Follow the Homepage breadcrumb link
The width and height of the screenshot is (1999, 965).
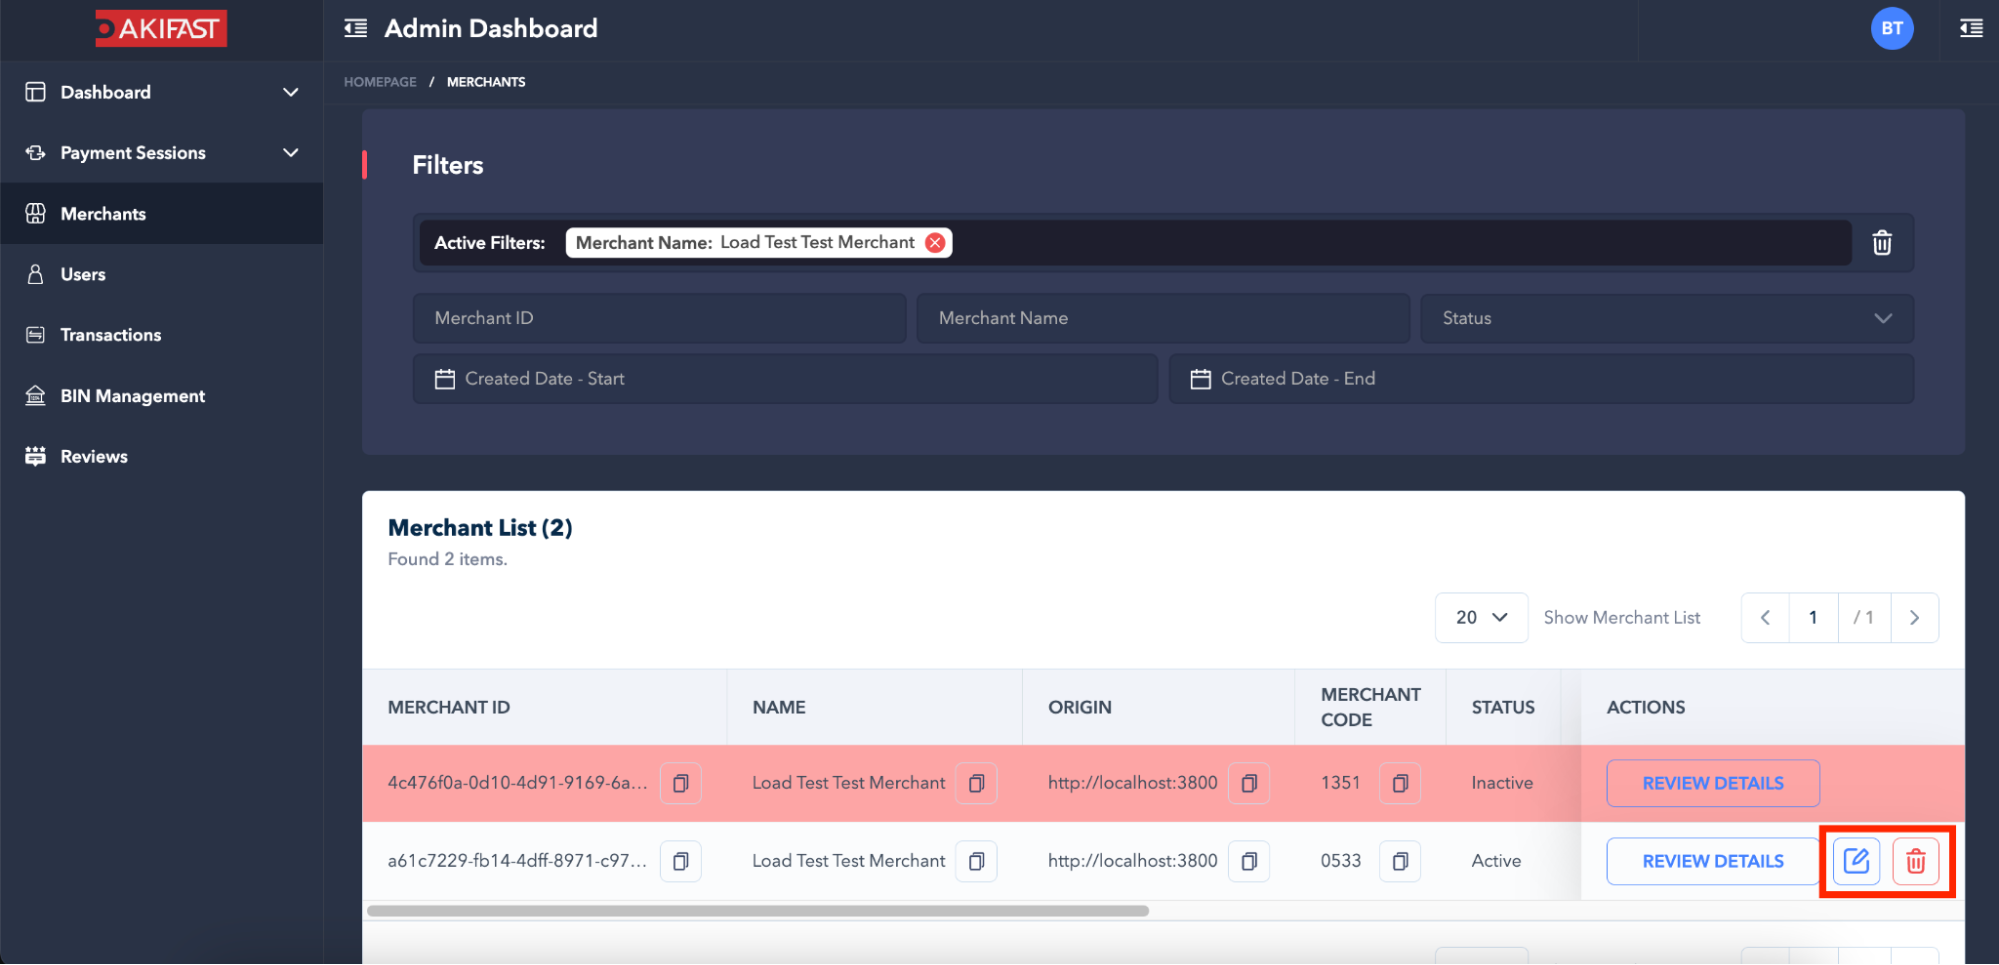[x=380, y=82]
